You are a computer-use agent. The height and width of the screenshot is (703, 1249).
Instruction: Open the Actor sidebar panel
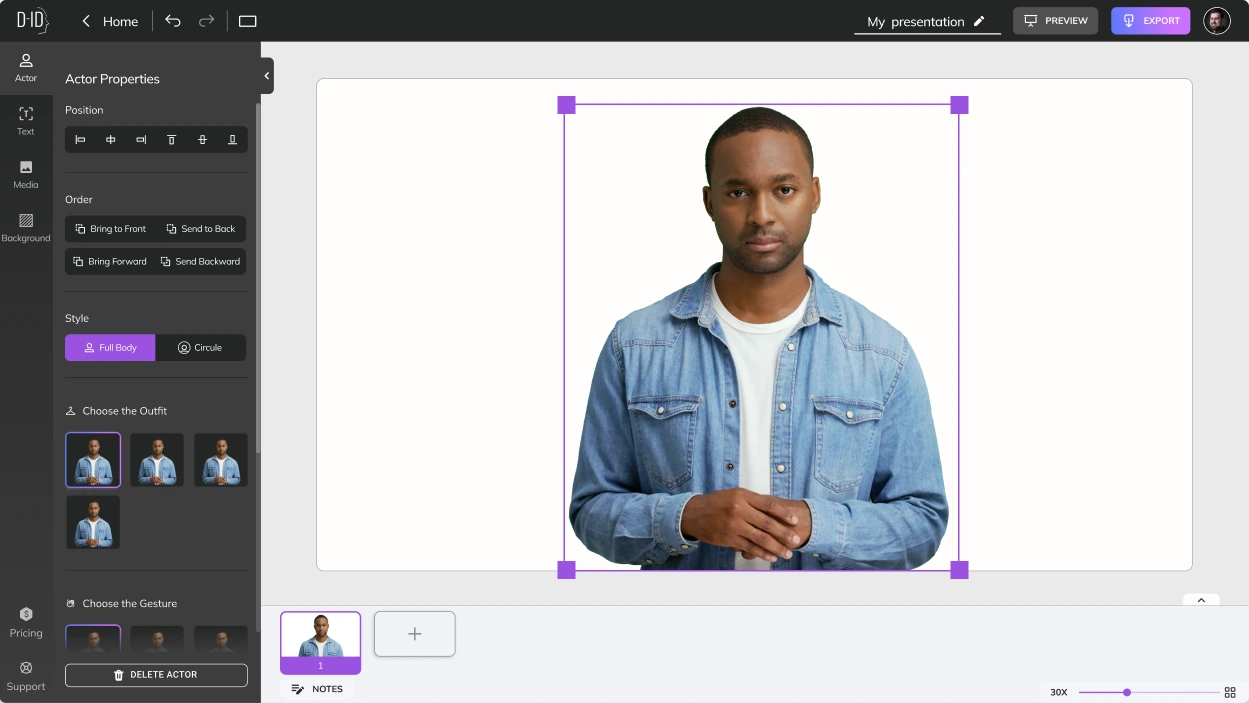point(26,67)
